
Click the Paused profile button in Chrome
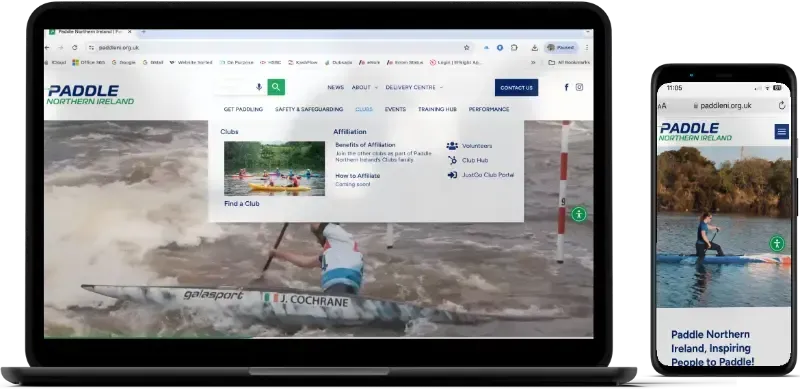[x=561, y=47]
